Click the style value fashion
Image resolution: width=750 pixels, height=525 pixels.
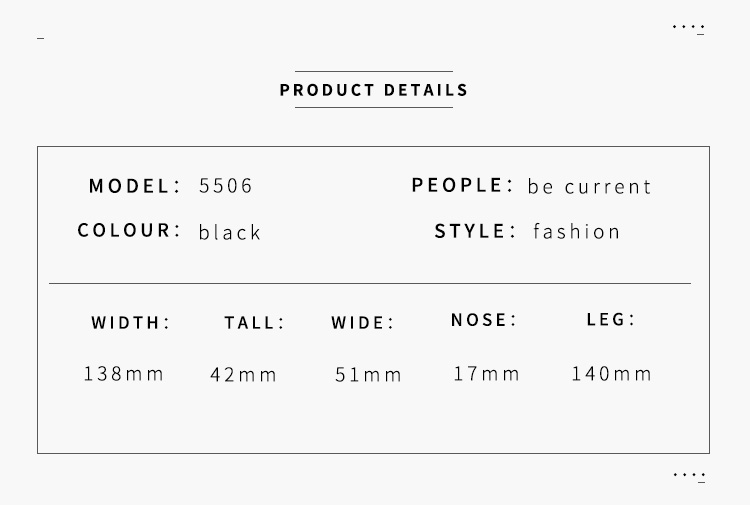coord(576,231)
